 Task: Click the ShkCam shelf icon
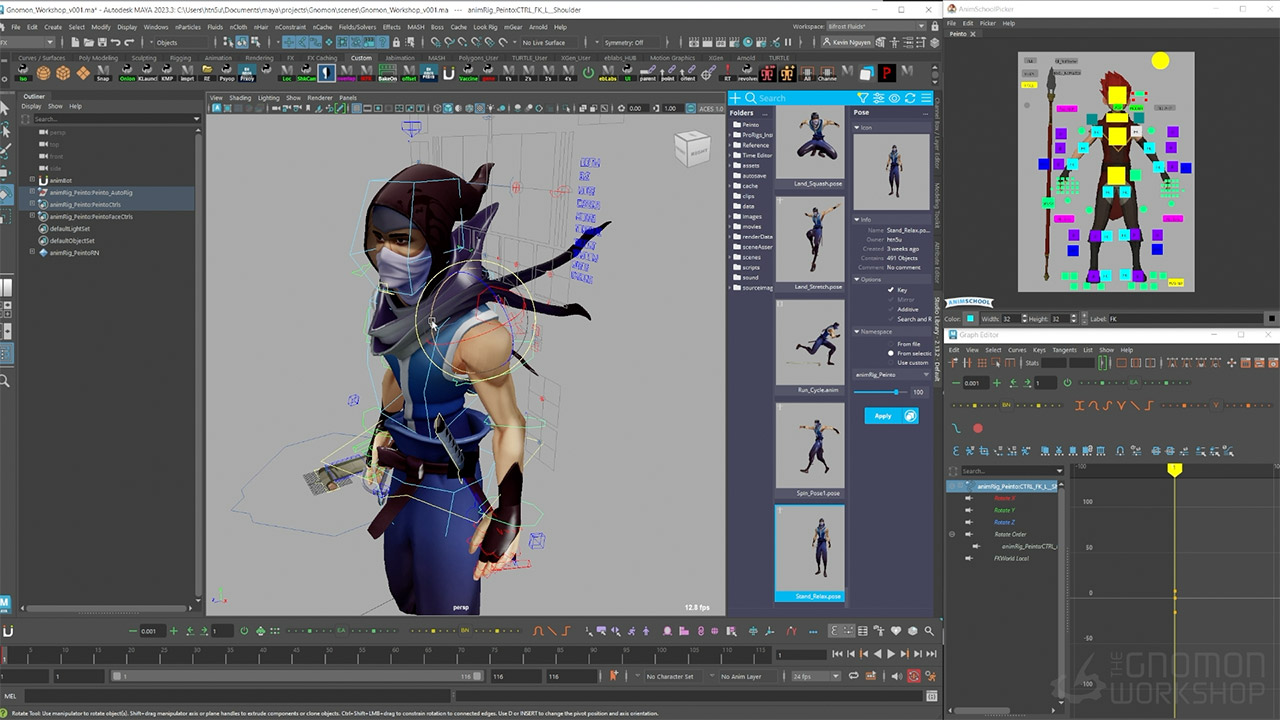click(x=307, y=72)
